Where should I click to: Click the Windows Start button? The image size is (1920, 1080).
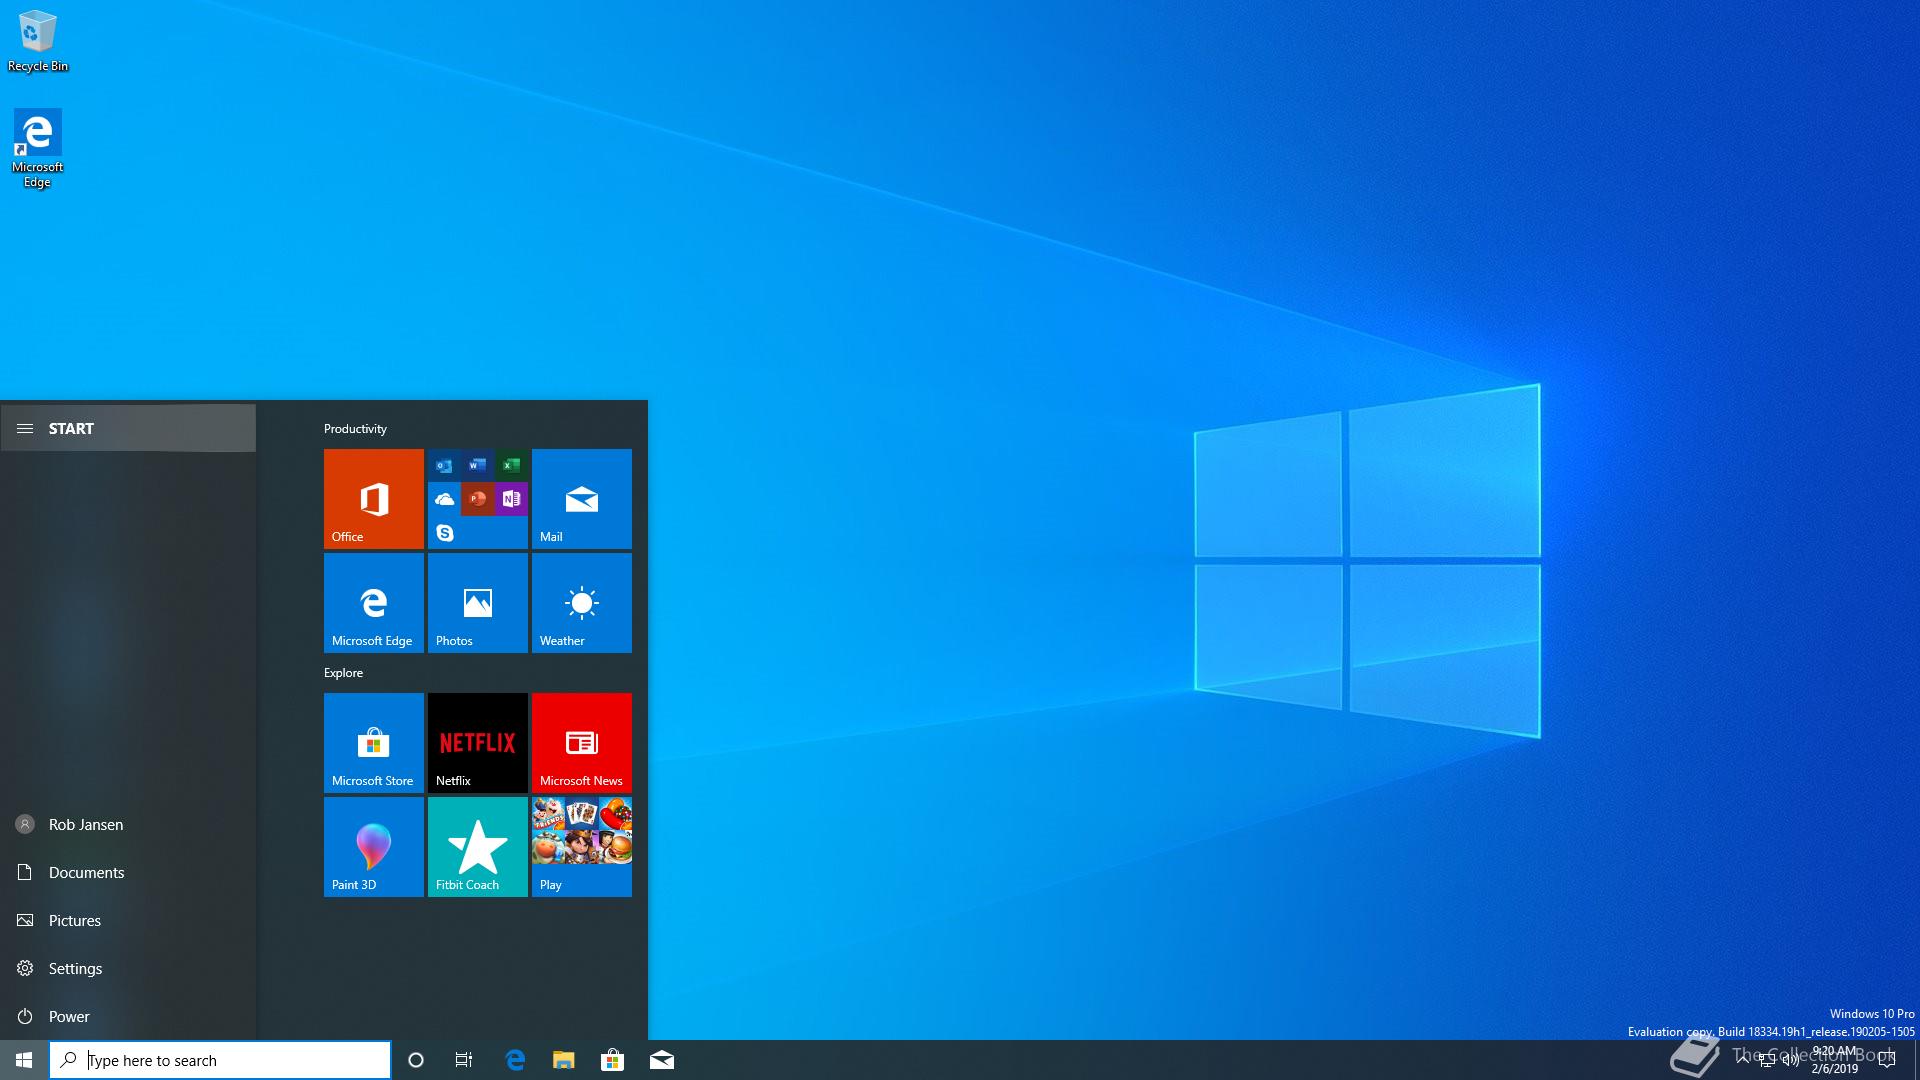(24, 1060)
